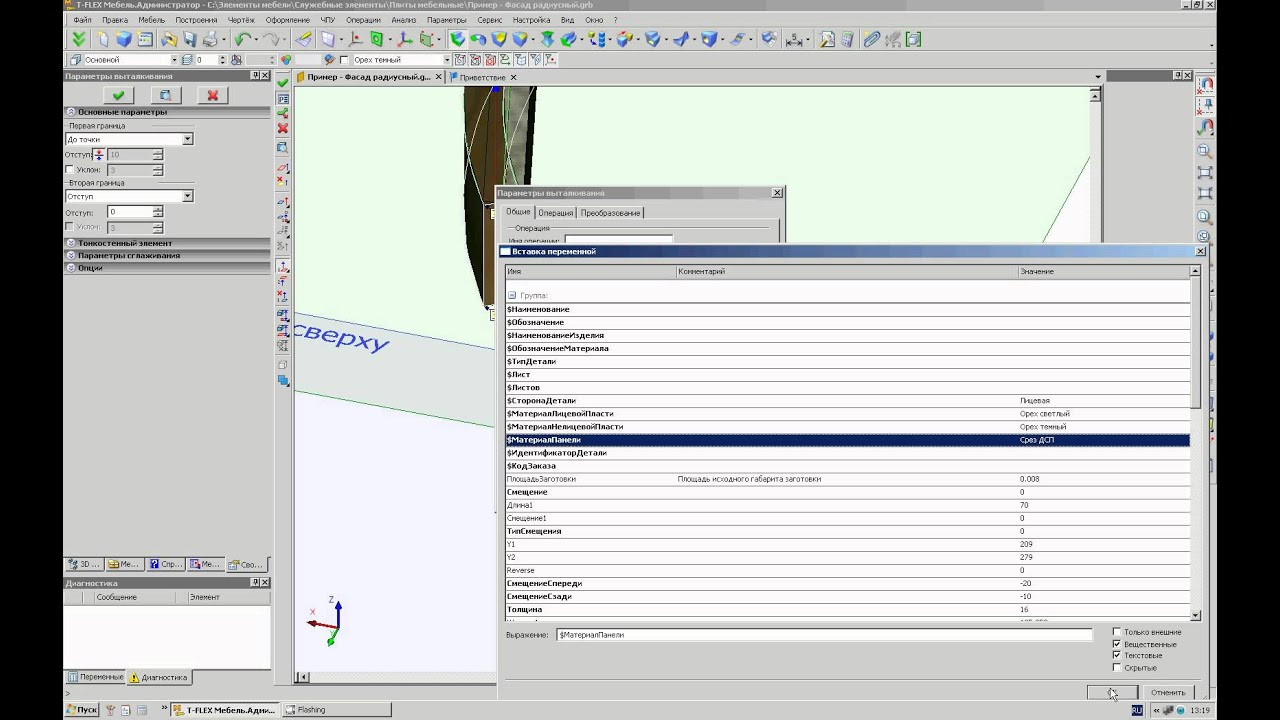Image resolution: width=1280 pixels, height=720 pixels.
Task: Toggle the 'Скрытые' checkbox
Action: pyautogui.click(x=1117, y=668)
